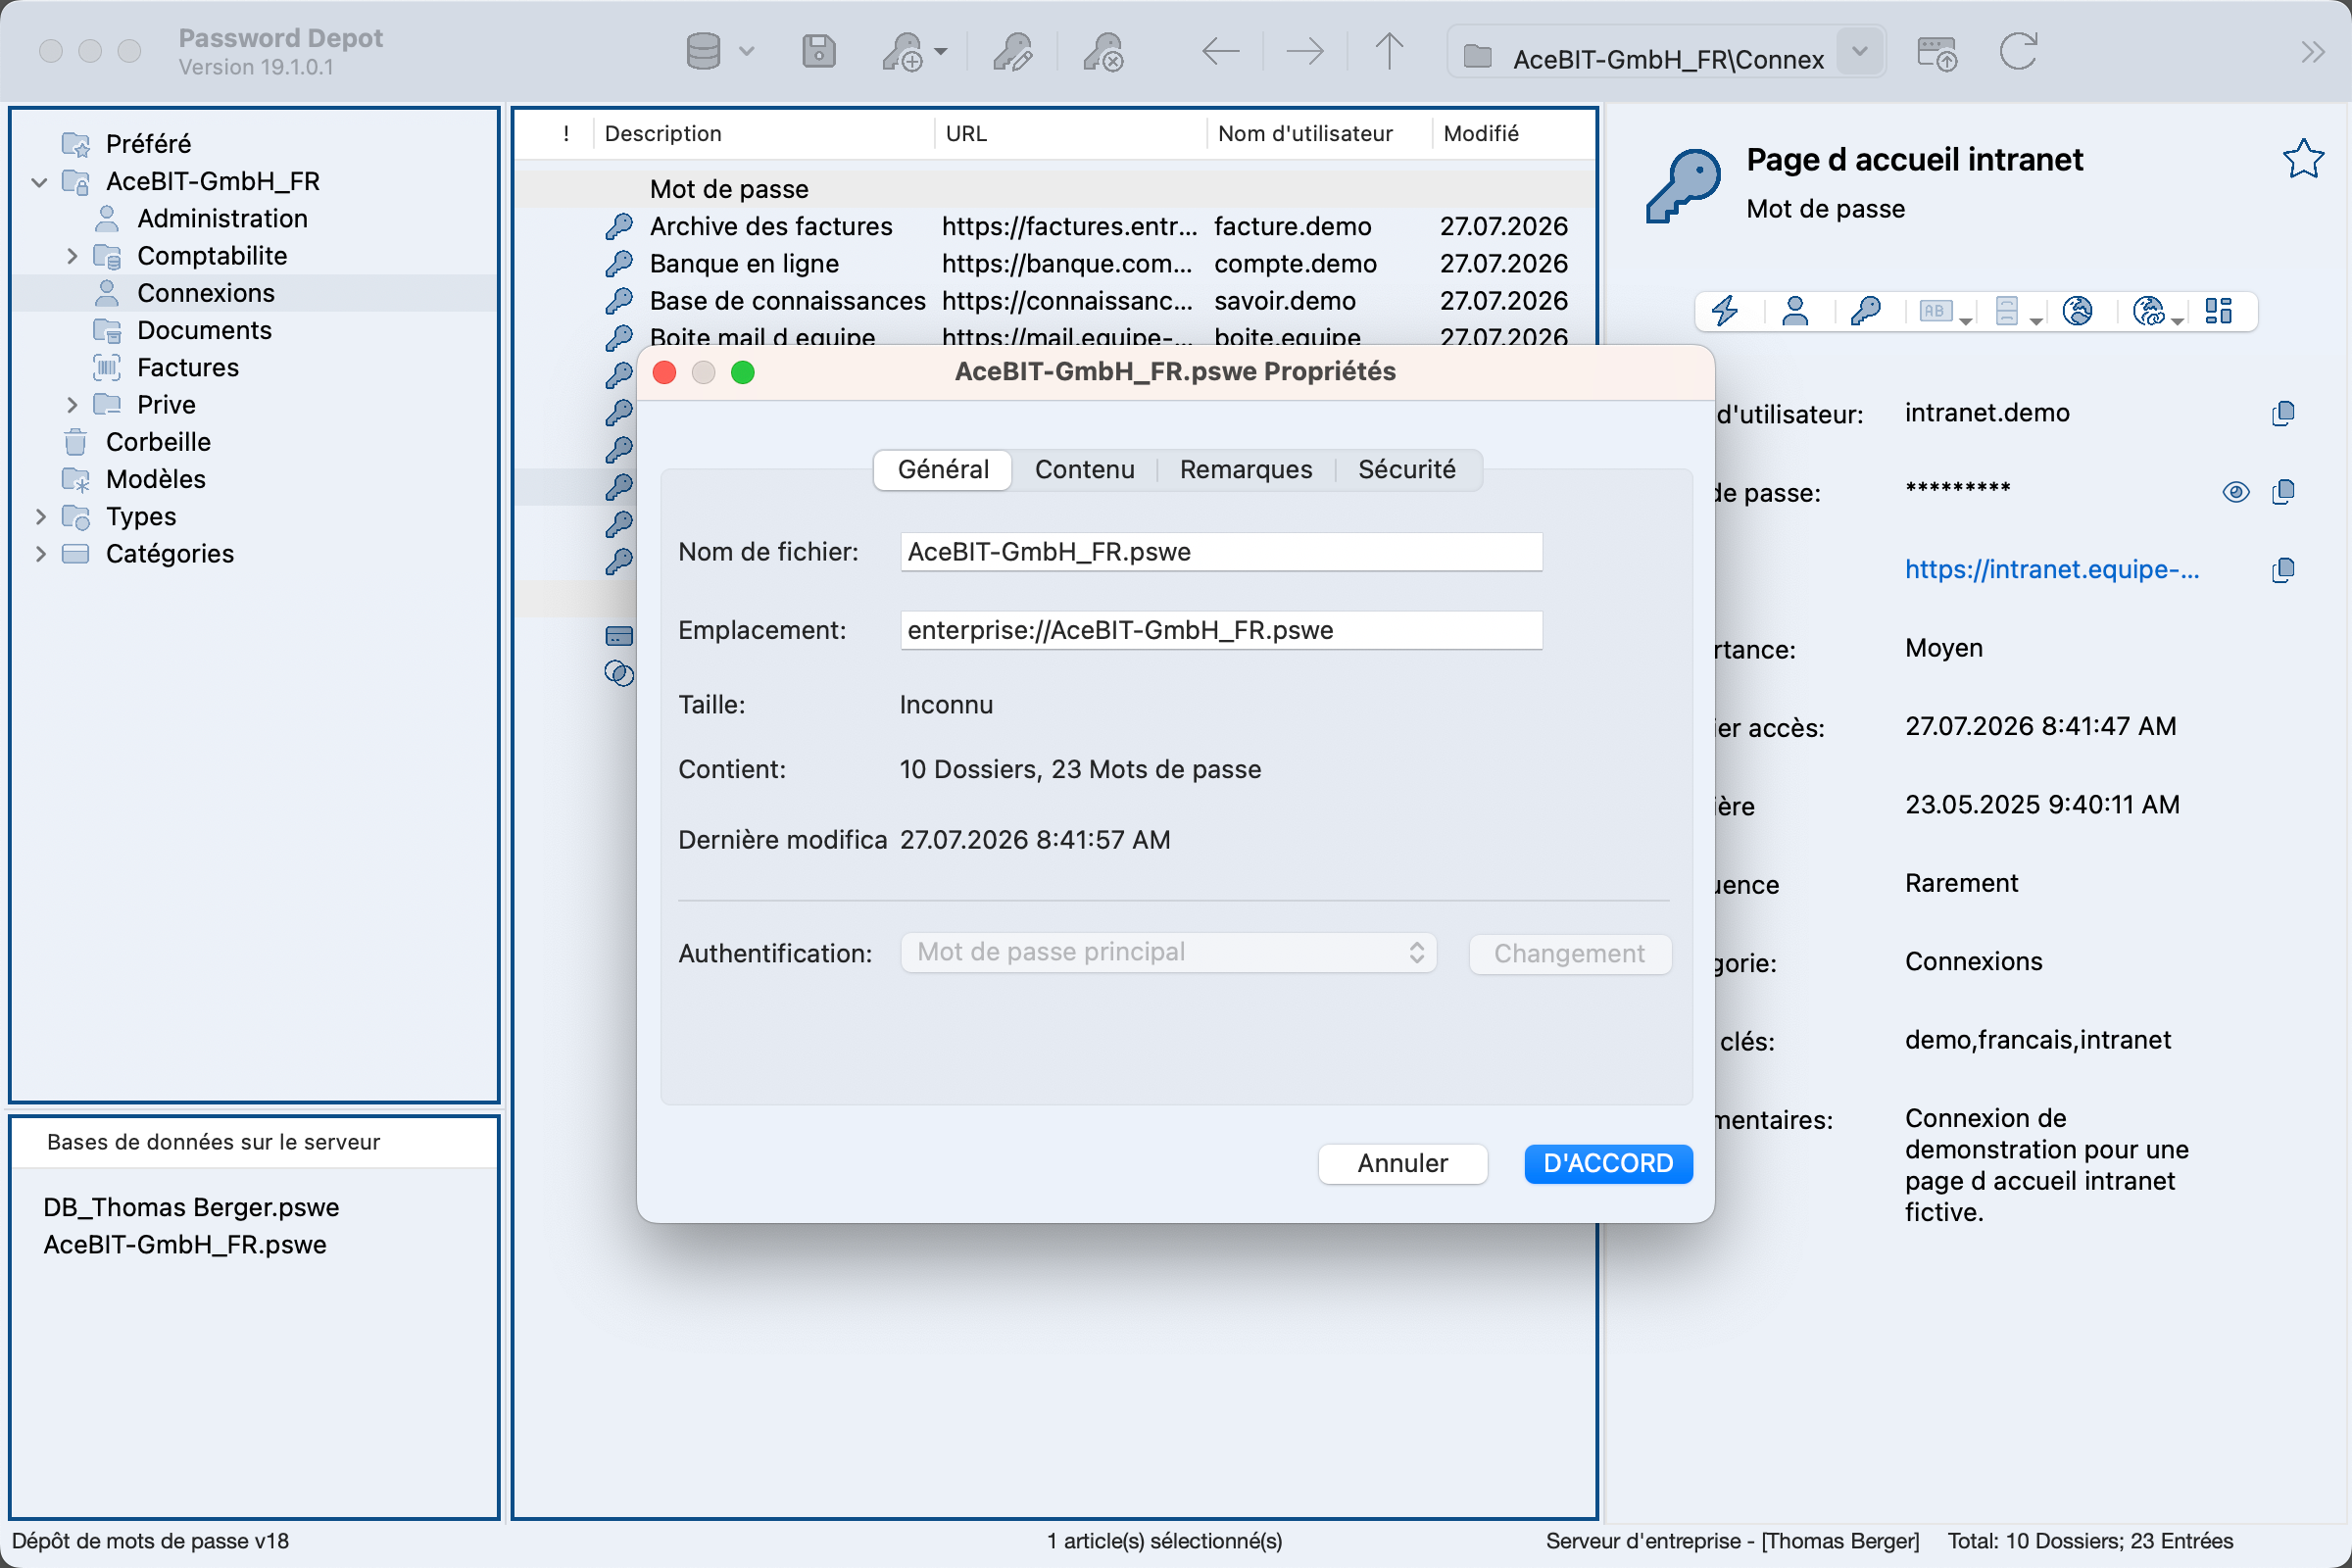
Task: Select the Documents folder
Action: [x=204, y=331]
